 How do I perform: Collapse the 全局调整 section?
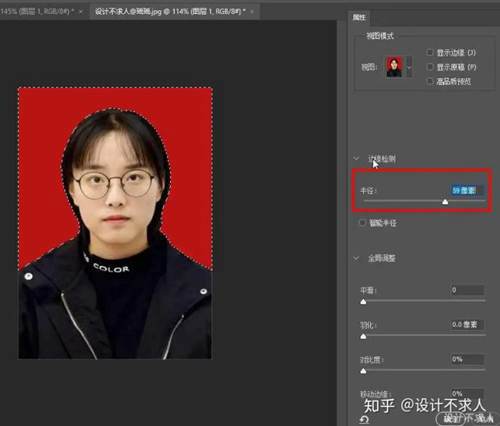pyautogui.click(x=356, y=258)
